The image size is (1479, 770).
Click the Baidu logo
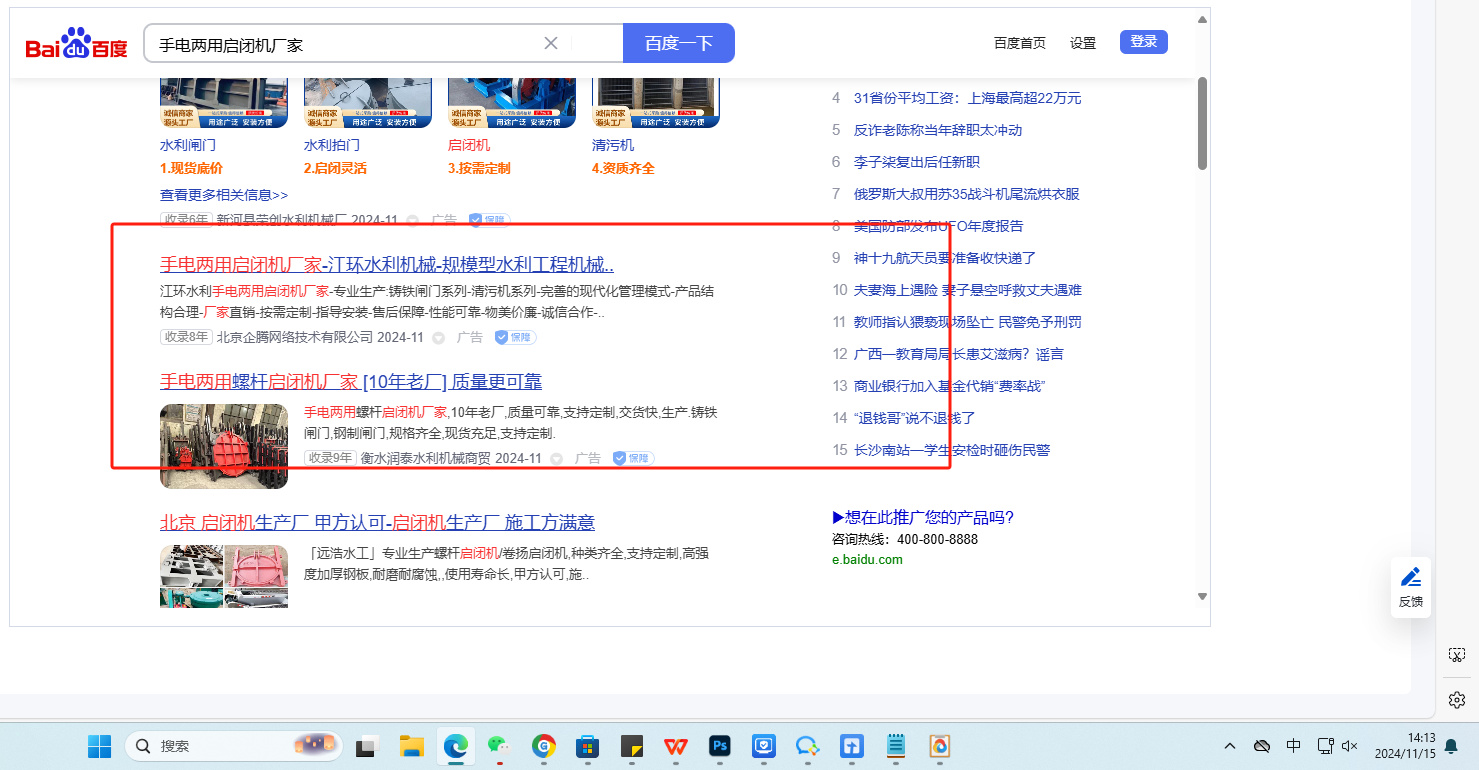(76, 45)
